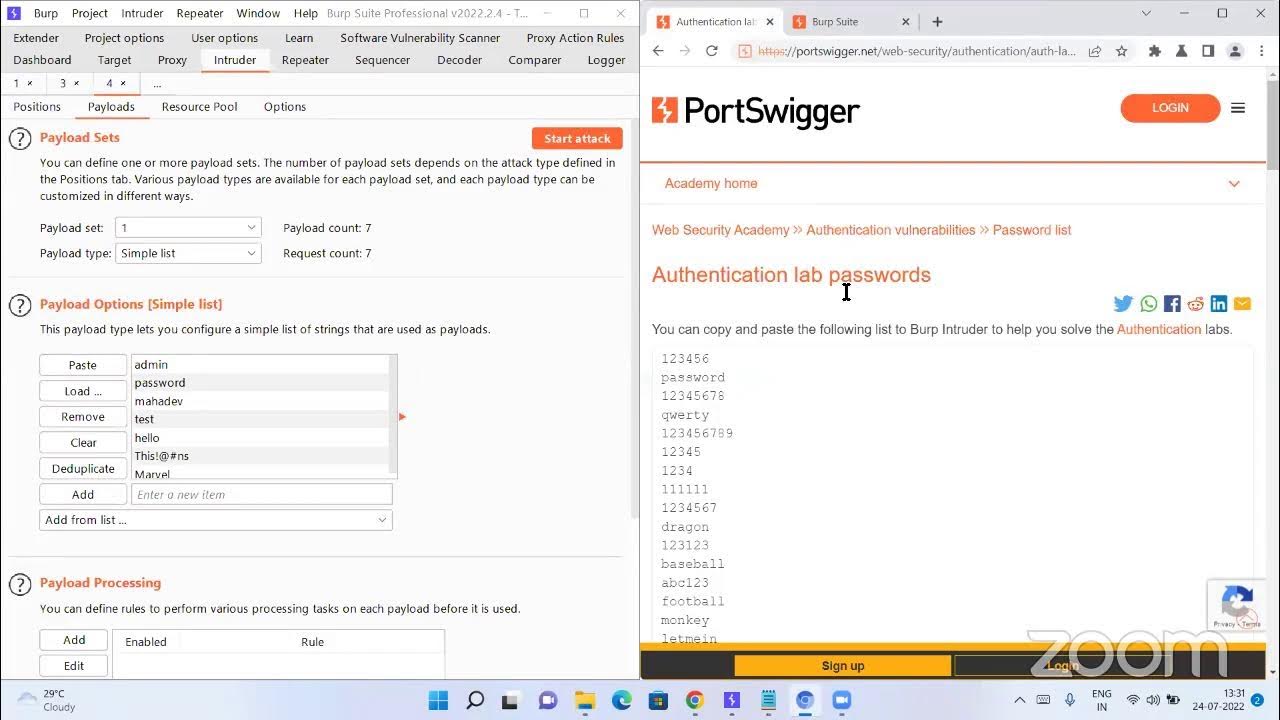Image resolution: width=1280 pixels, height=720 pixels.
Task: Open PortSwigger hamburger menu
Action: (1238, 108)
